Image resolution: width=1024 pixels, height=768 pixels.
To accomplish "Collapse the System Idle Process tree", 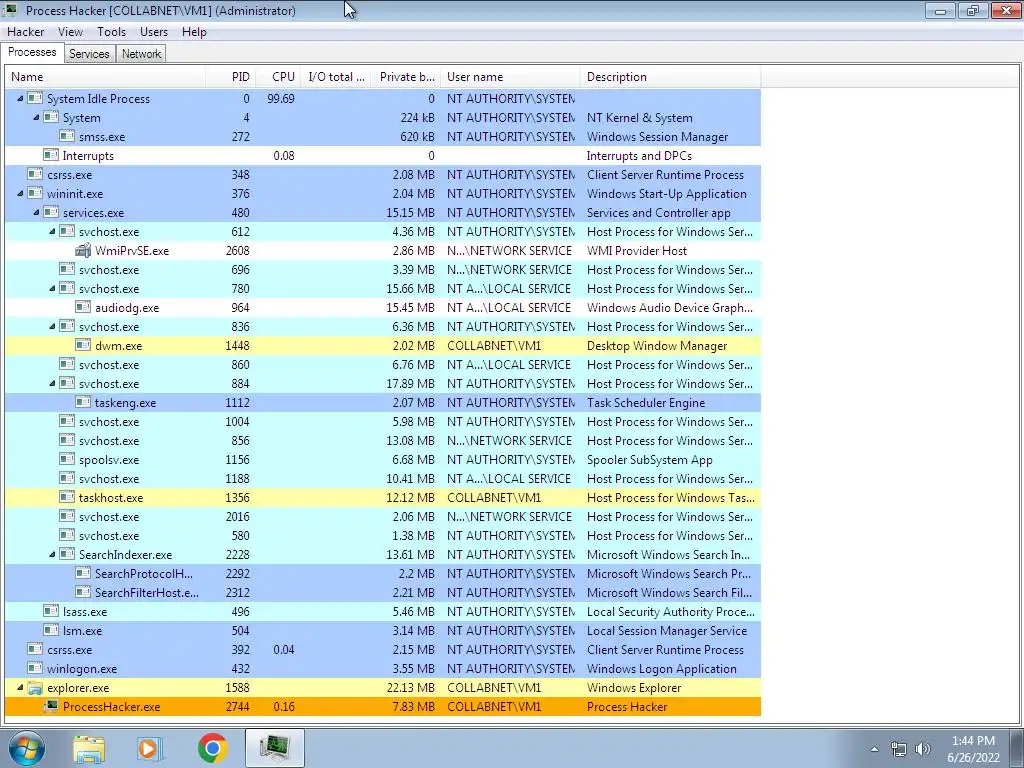I will pos(20,99).
